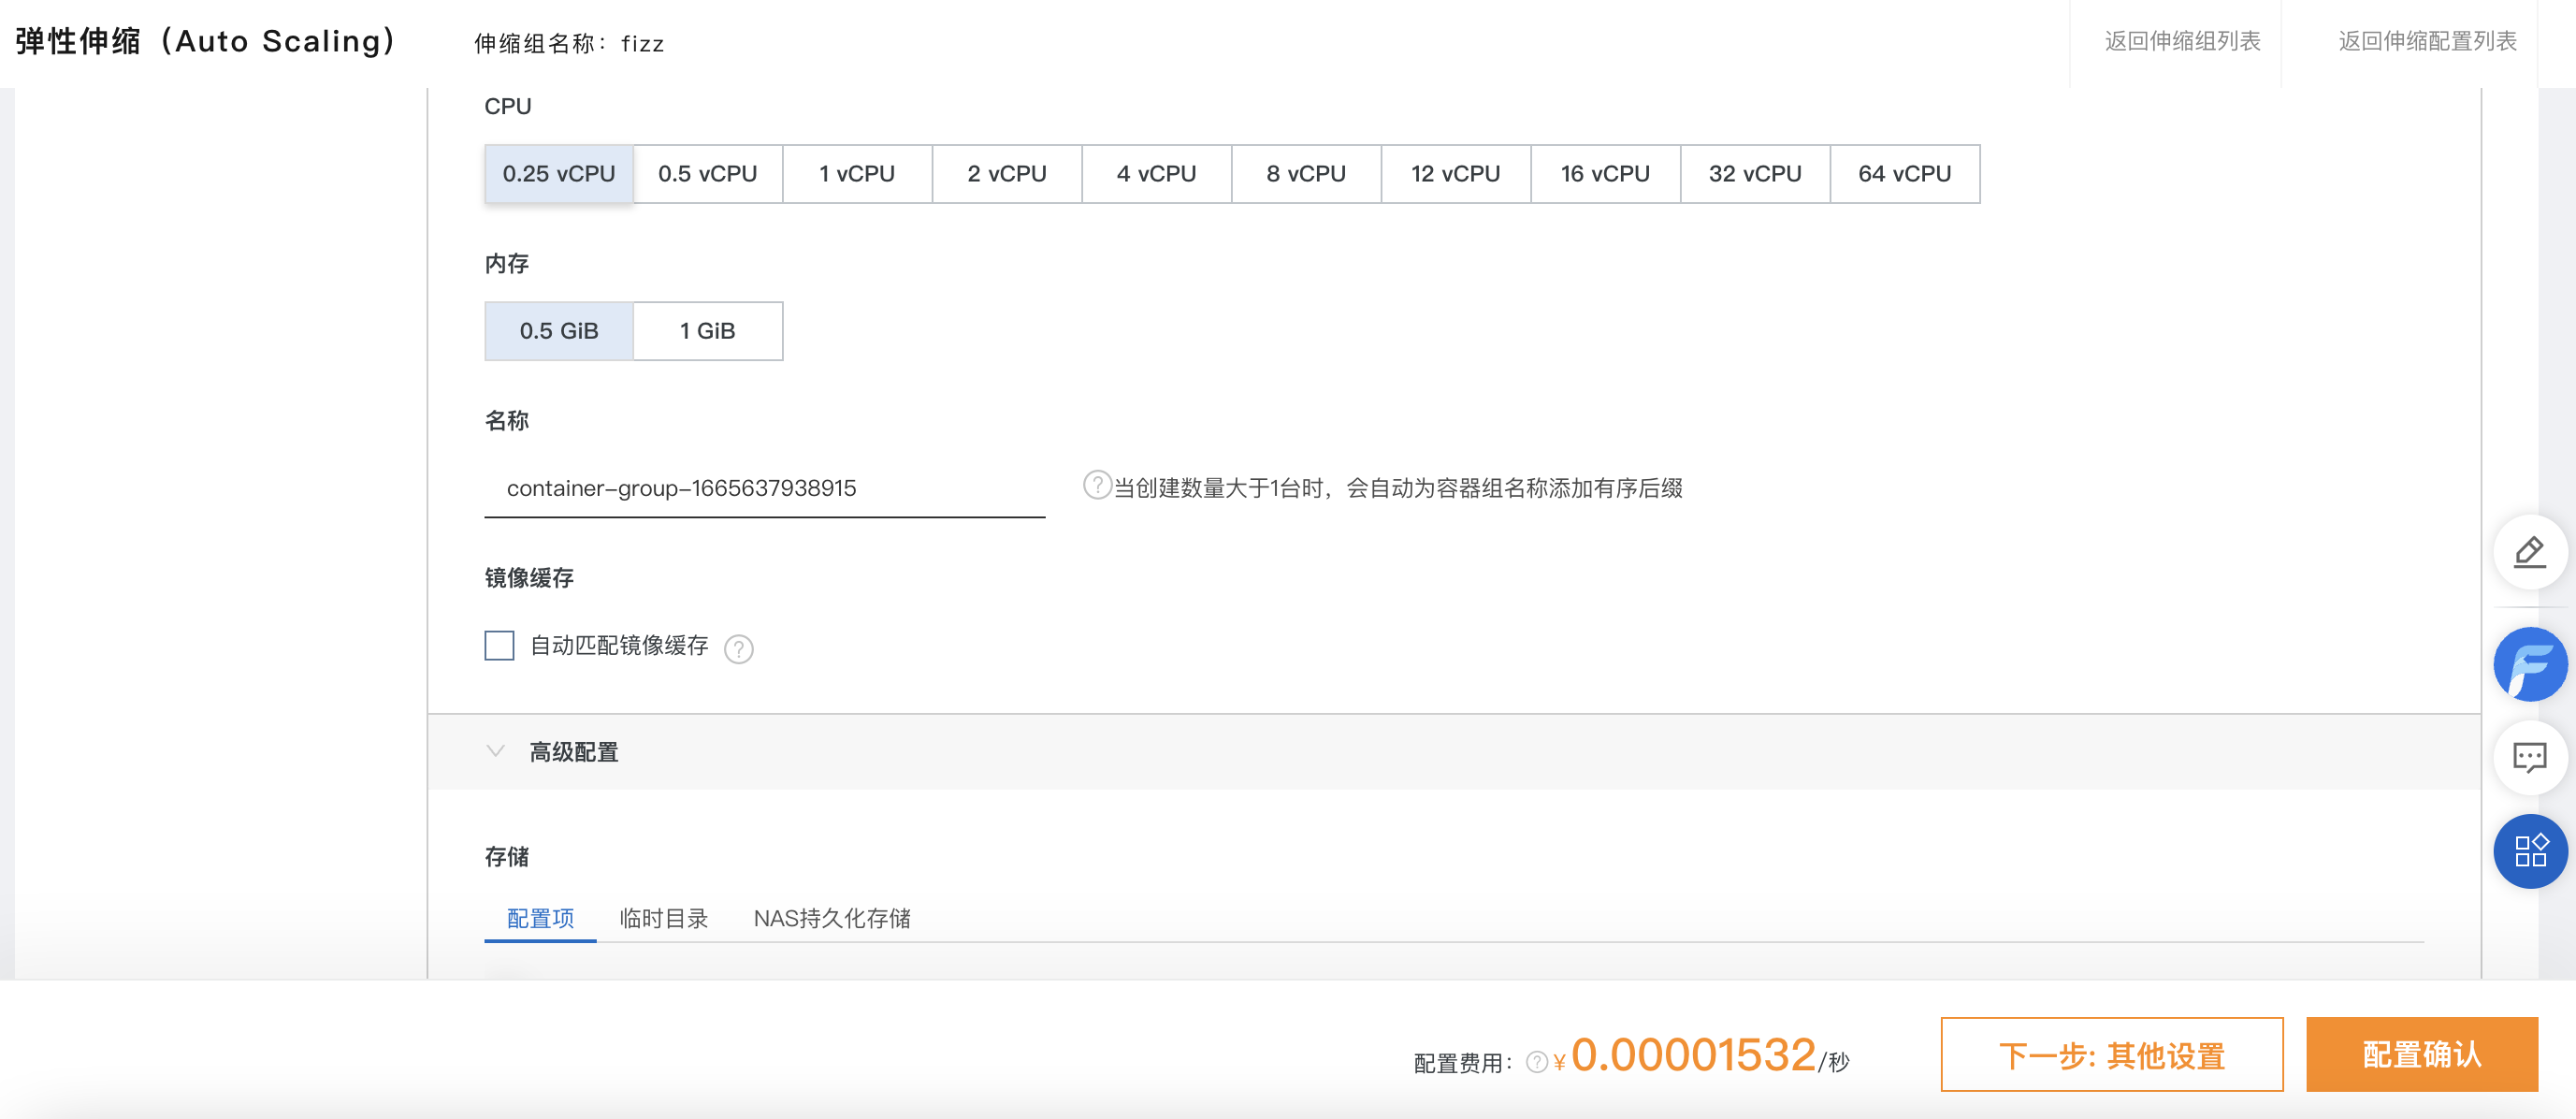Click the edit pencil floating icon
This screenshot has width=2576, height=1119.
pyautogui.click(x=2529, y=552)
